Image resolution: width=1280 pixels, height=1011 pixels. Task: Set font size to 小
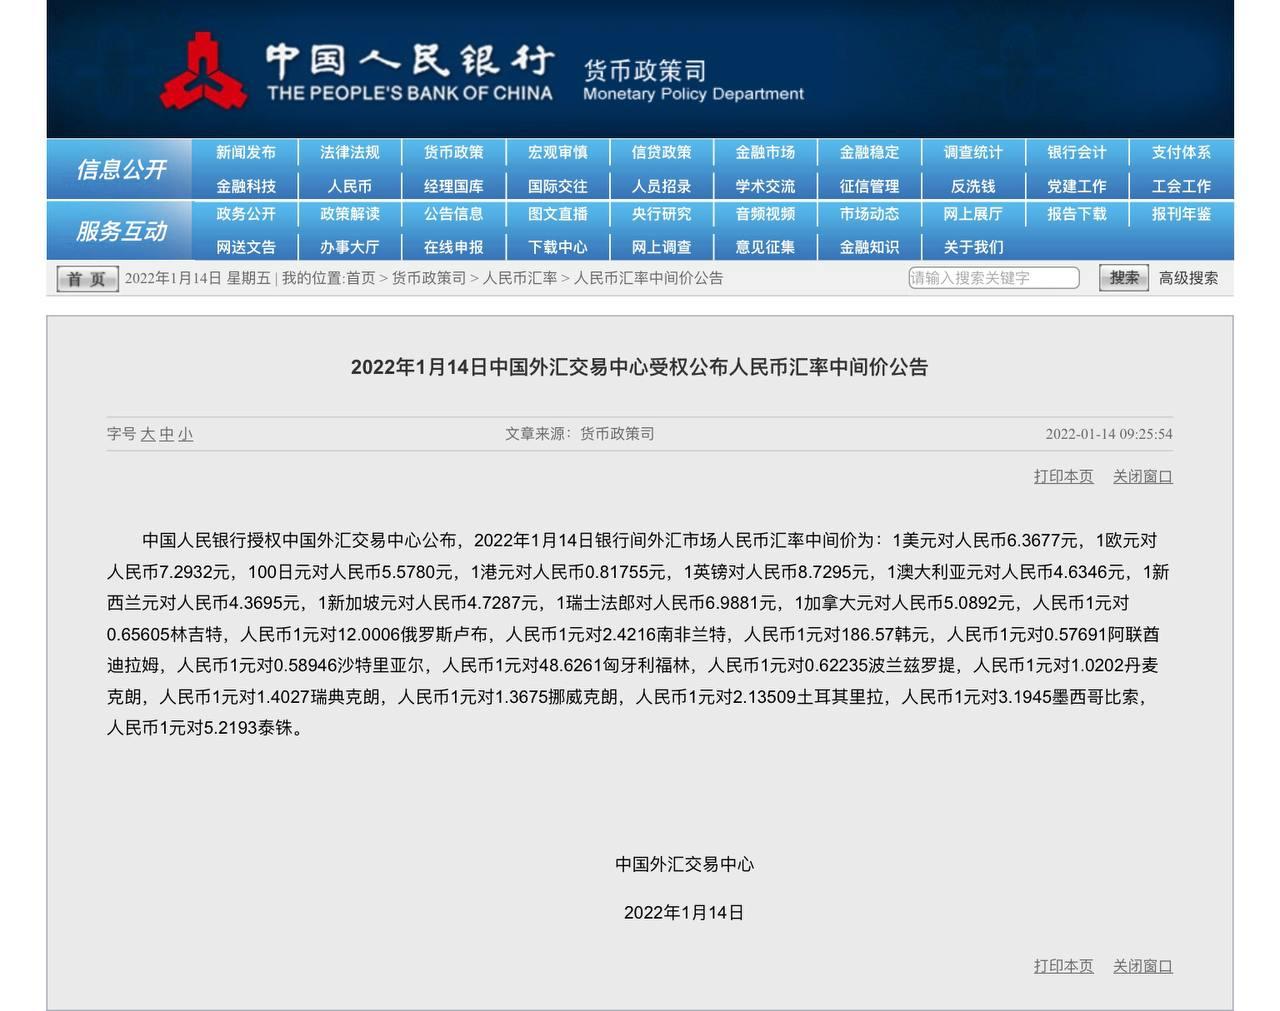186,434
